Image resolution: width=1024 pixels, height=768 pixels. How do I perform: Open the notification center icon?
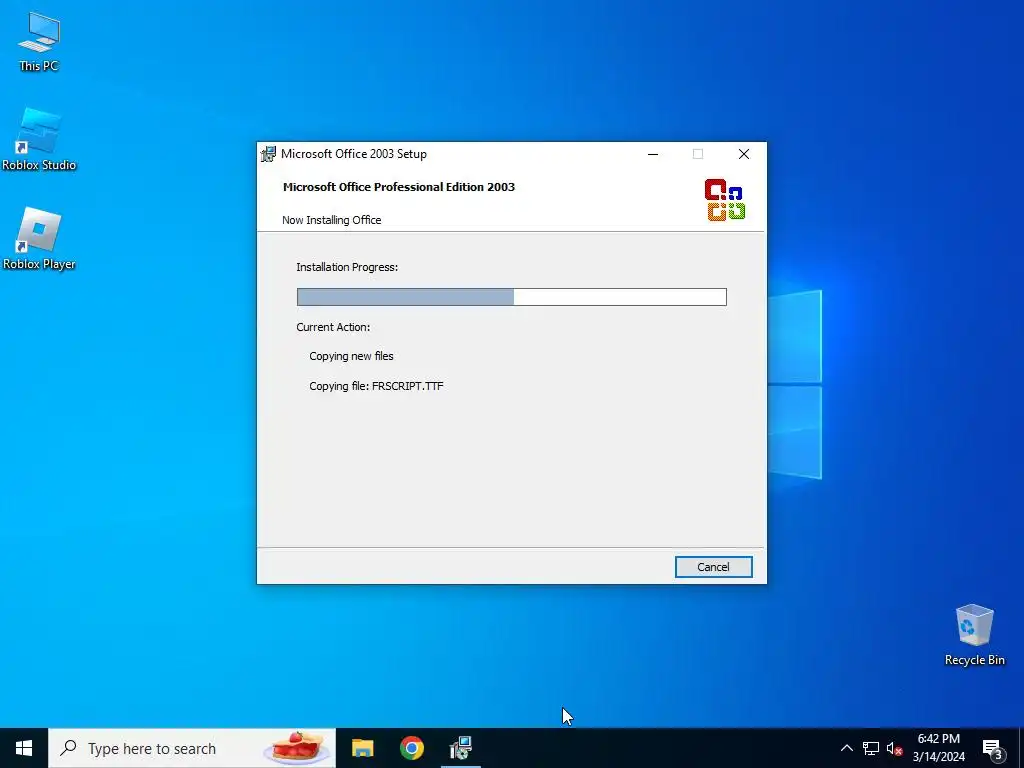click(x=993, y=749)
